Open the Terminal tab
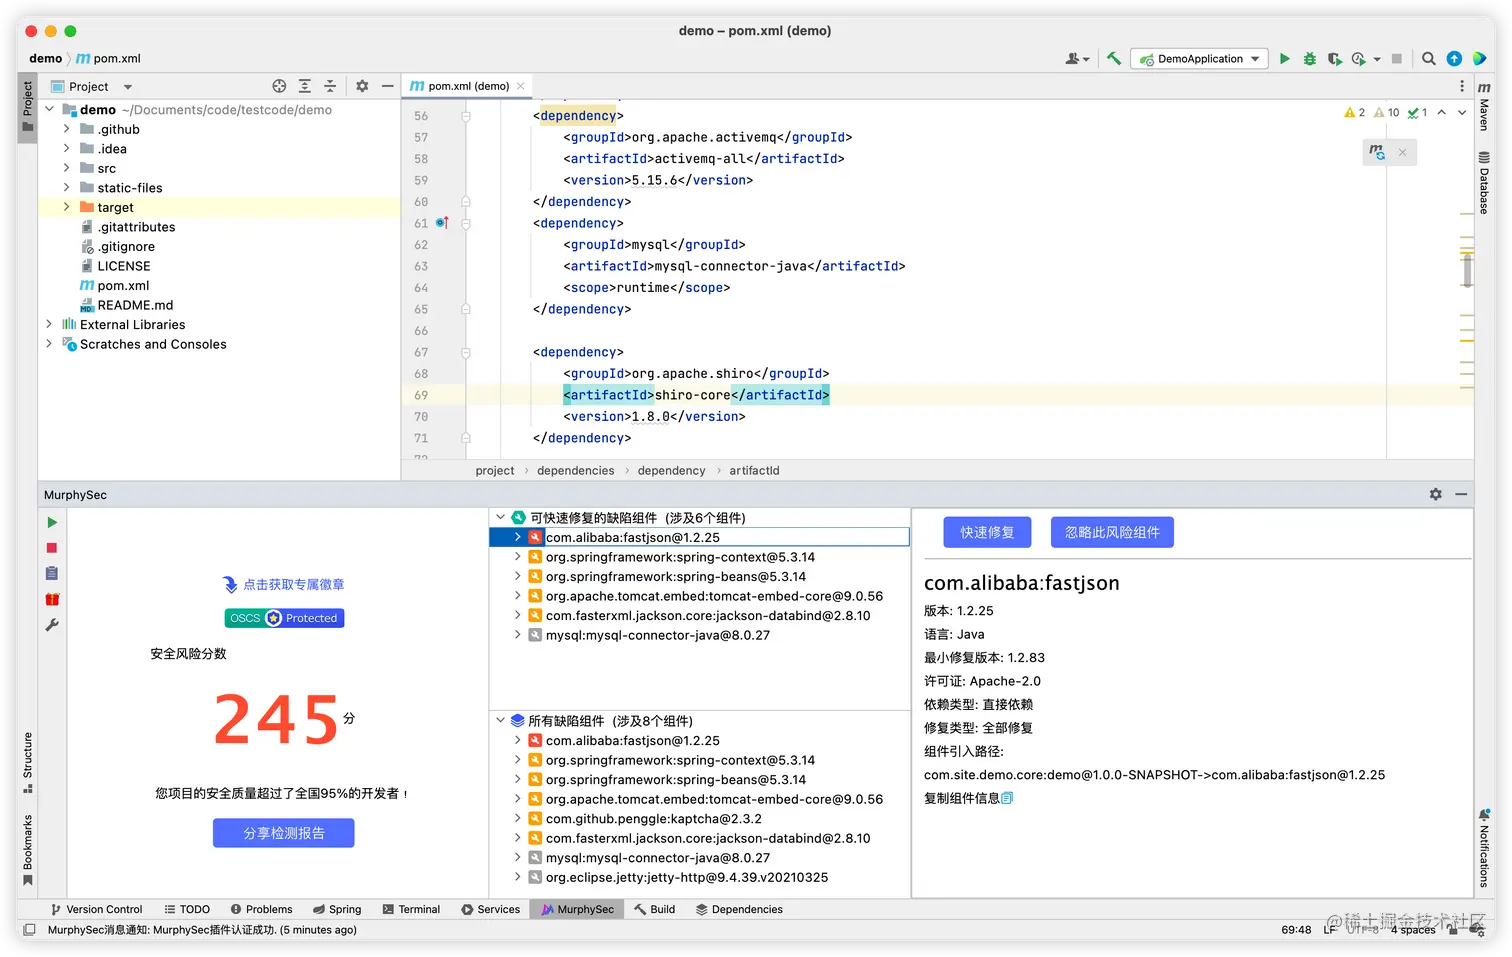The height and width of the screenshot is (957, 1512). point(411,909)
